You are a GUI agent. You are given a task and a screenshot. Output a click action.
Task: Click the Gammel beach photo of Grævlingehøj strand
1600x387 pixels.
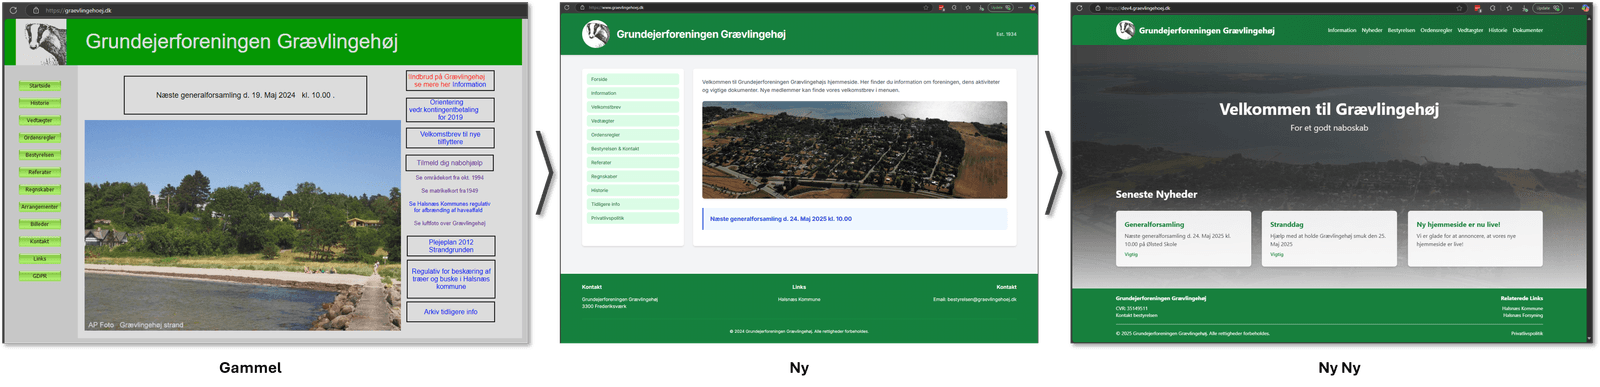click(243, 226)
